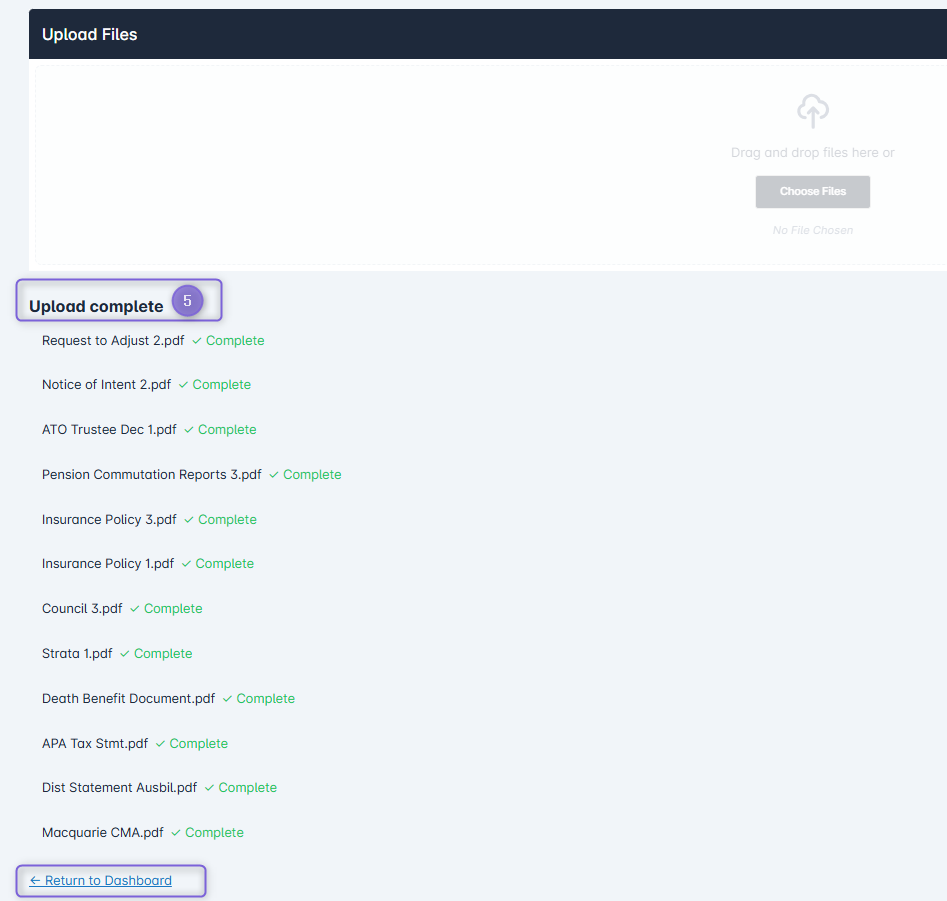Click check mark beside Dist Statement Ausbil.pdf
Screen dimensions: 947x901
[209, 788]
